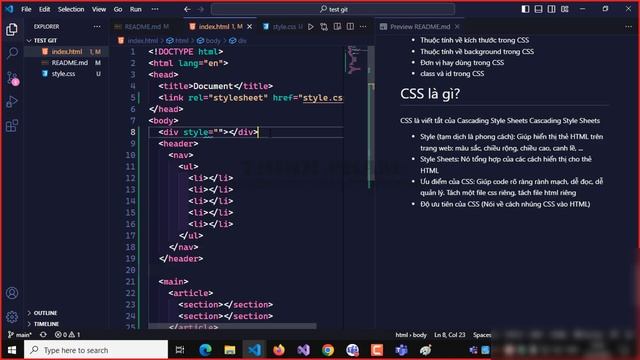Screen dimensions: 640x360
Task: Open index.html in the Explorer tree
Action: (x=67, y=51)
